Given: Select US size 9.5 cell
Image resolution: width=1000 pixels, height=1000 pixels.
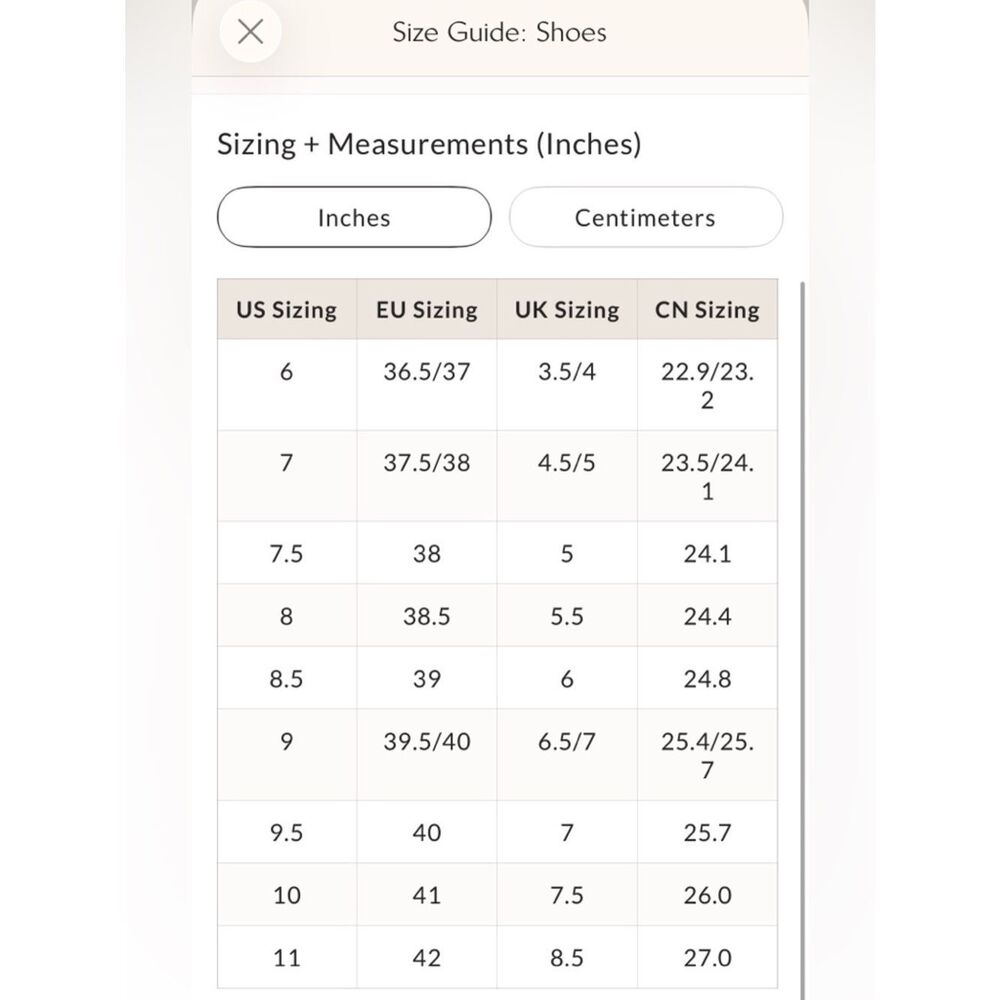Looking at the screenshot, I should tap(287, 832).
